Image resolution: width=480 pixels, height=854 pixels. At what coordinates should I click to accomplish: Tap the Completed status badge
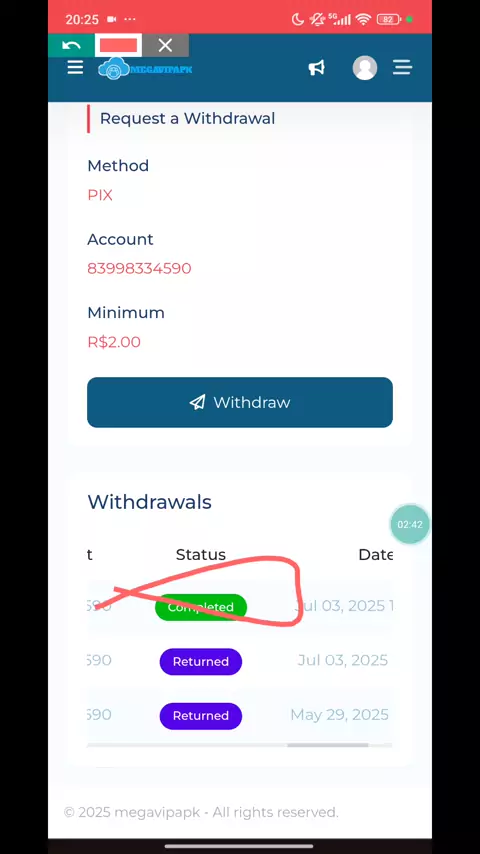(x=201, y=607)
